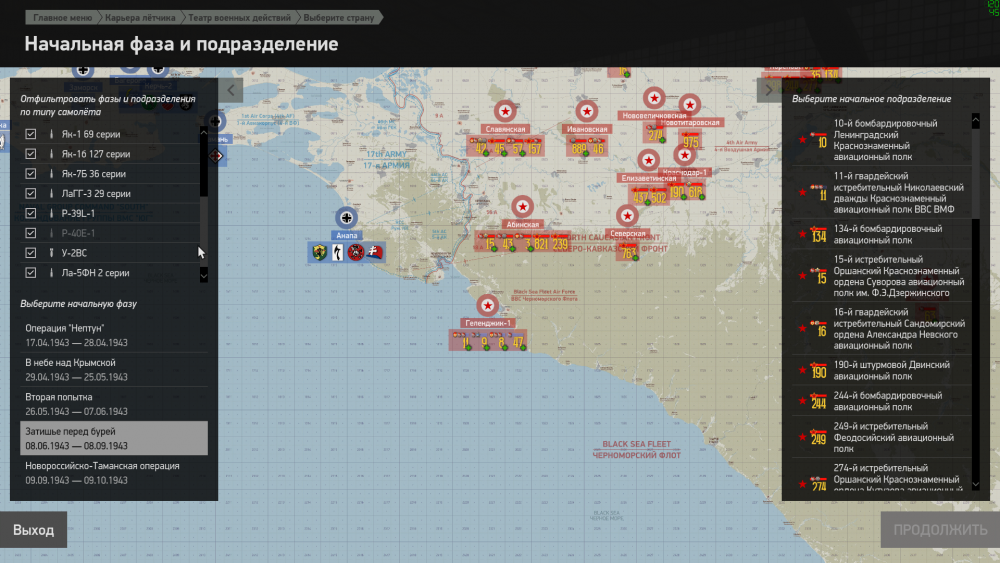
Task: Select phase Операция "Нептун"
Action: click(x=114, y=335)
